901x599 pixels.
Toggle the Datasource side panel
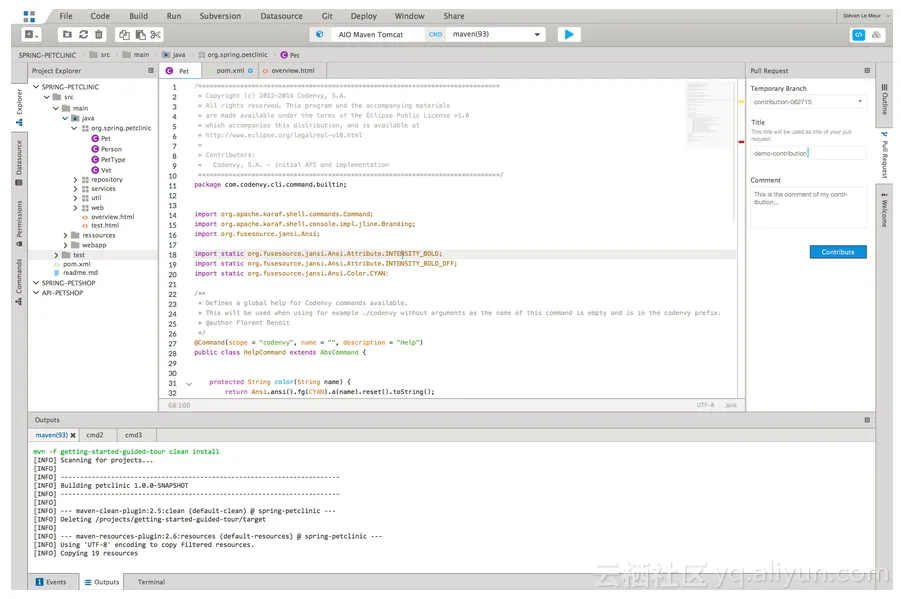point(18,158)
